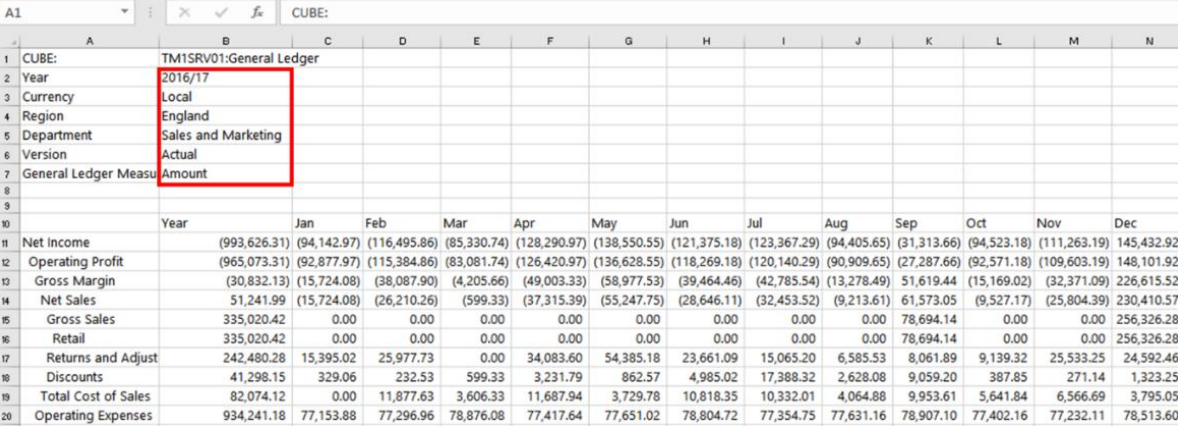Click the formula bar showing CUBE:
Viewport: 1178px width, 436px height.
coord(729,13)
